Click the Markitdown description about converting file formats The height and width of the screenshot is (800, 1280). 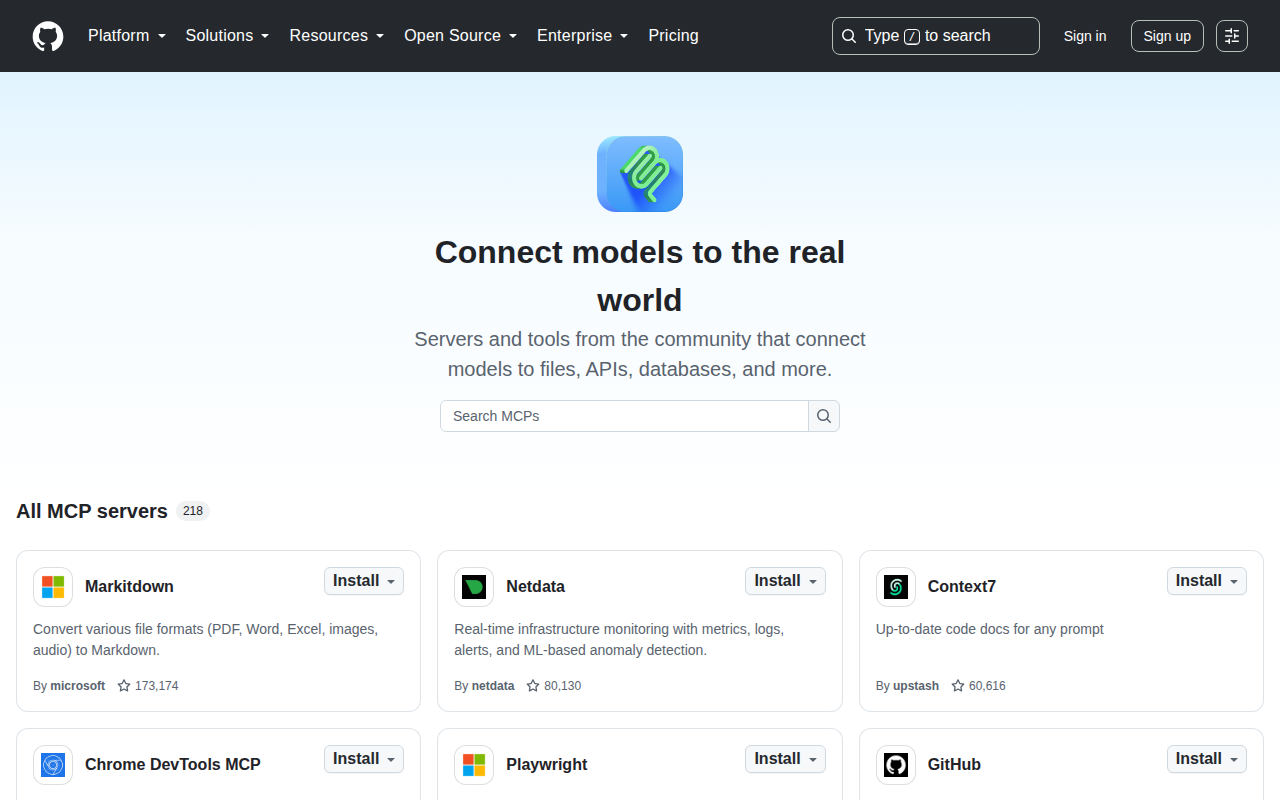[x=206, y=640]
